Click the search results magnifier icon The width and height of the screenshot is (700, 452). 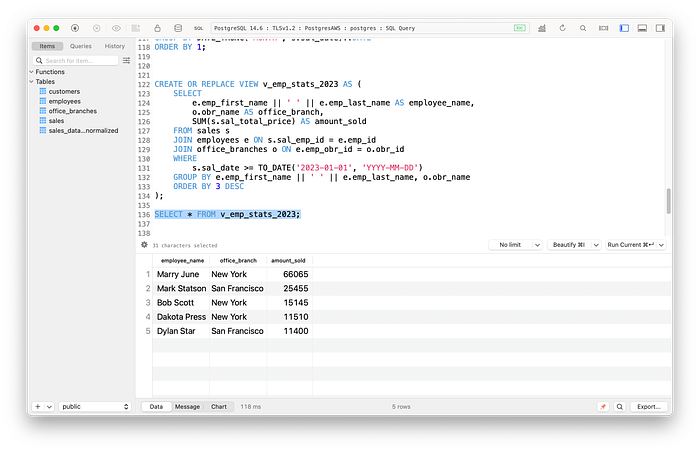click(620, 407)
